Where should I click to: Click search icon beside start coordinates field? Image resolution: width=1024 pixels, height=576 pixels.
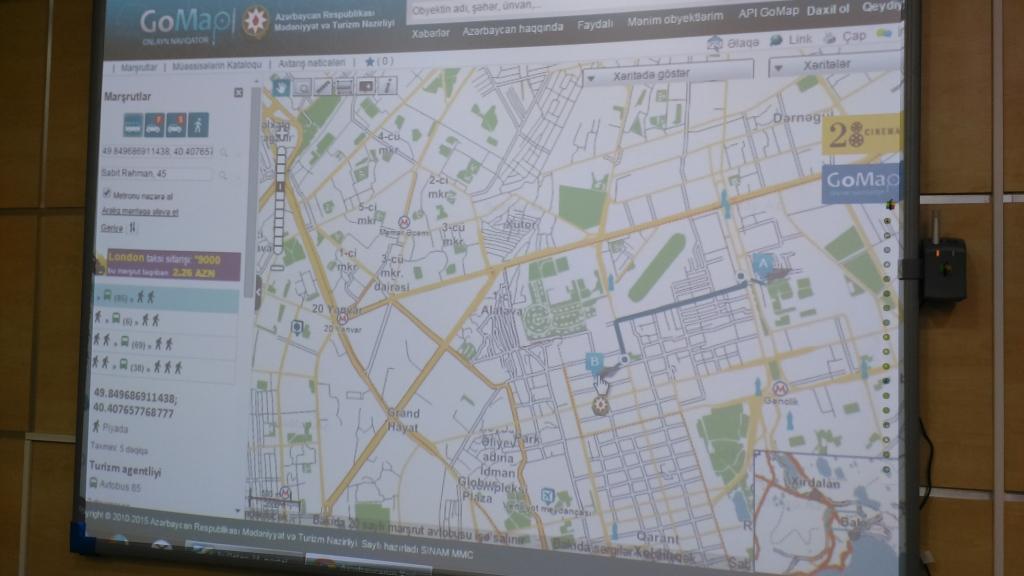pos(224,153)
